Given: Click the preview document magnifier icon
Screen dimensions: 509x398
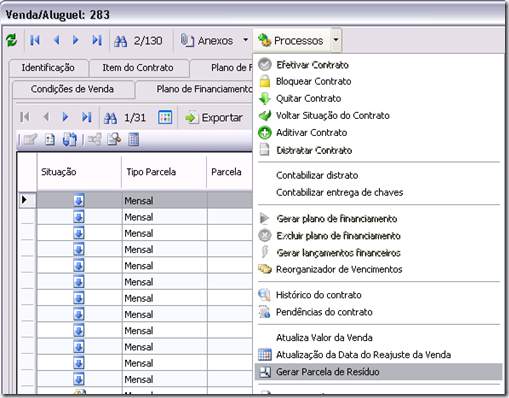Looking at the screenshot, I should coord(114,140).
